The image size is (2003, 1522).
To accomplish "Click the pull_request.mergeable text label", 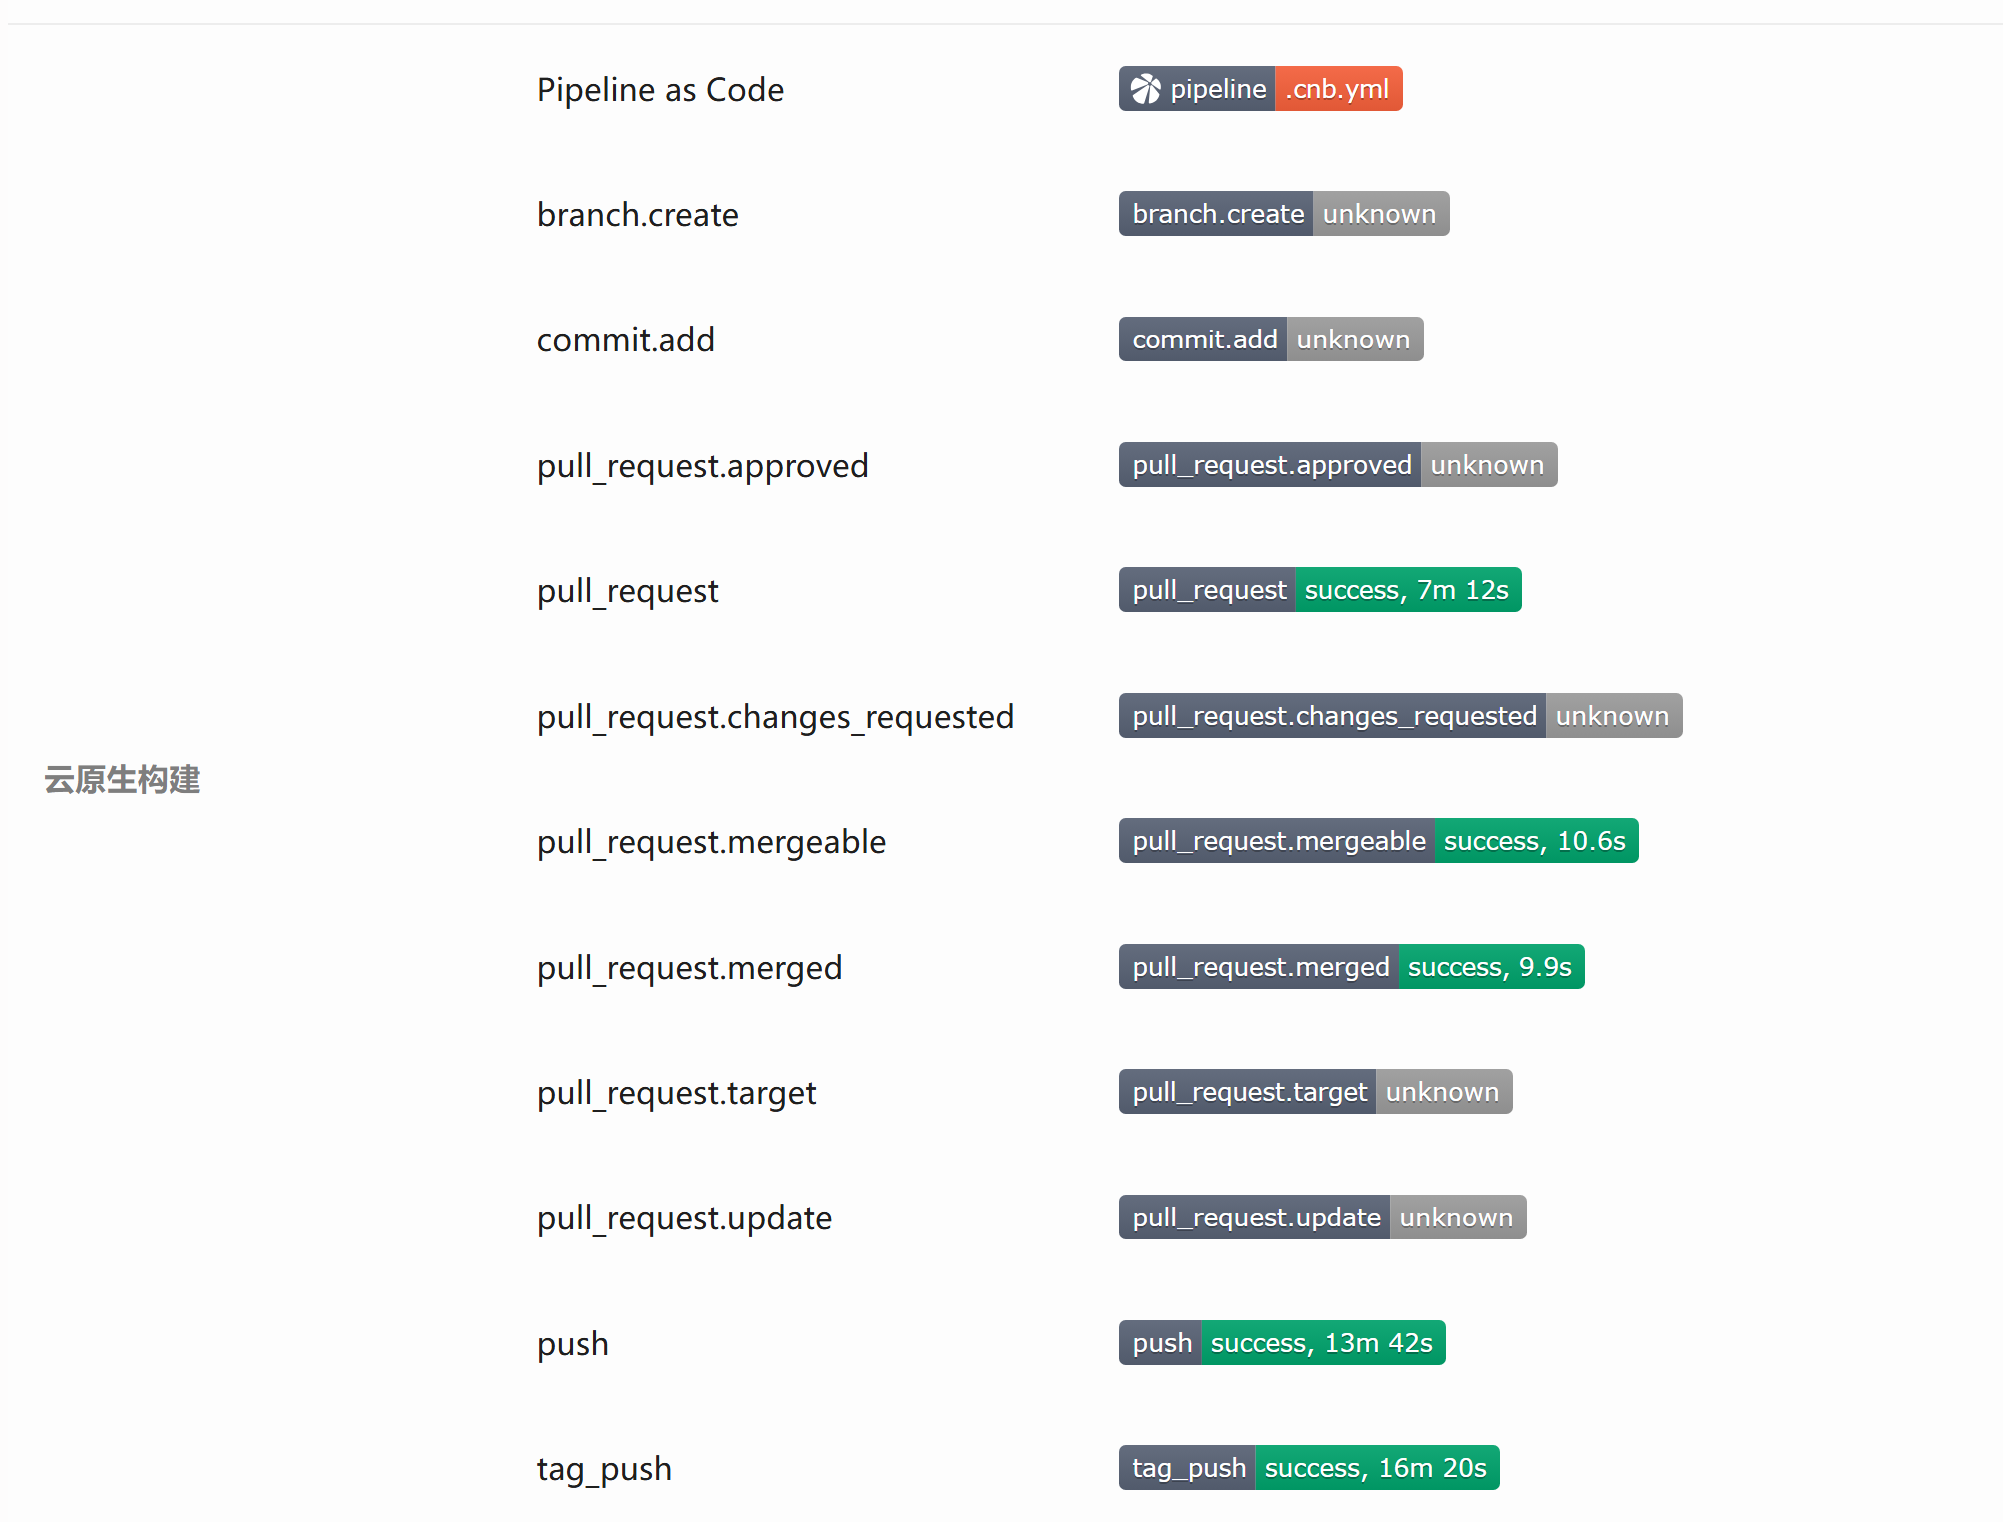I will 711,842.
